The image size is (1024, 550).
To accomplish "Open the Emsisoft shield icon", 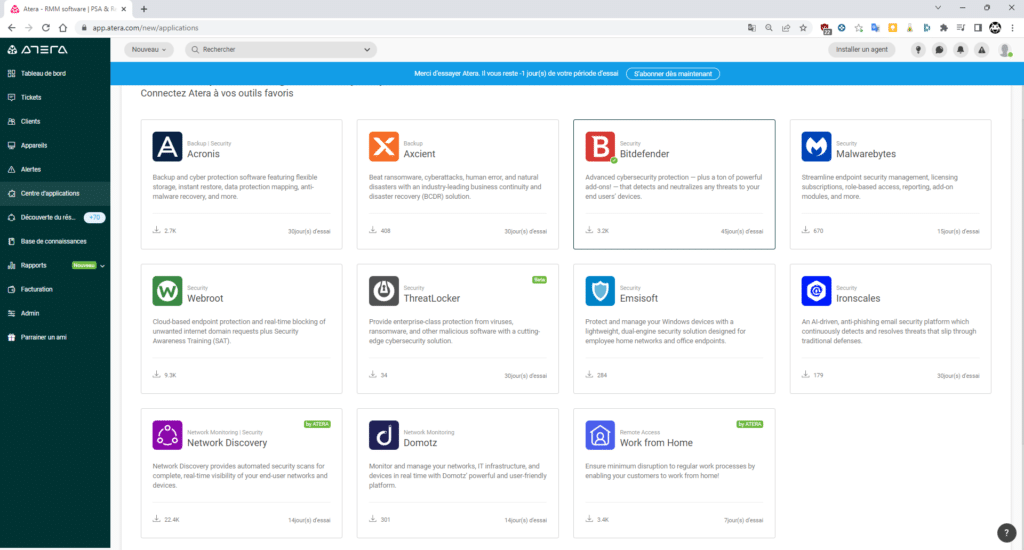I will 600,291.
